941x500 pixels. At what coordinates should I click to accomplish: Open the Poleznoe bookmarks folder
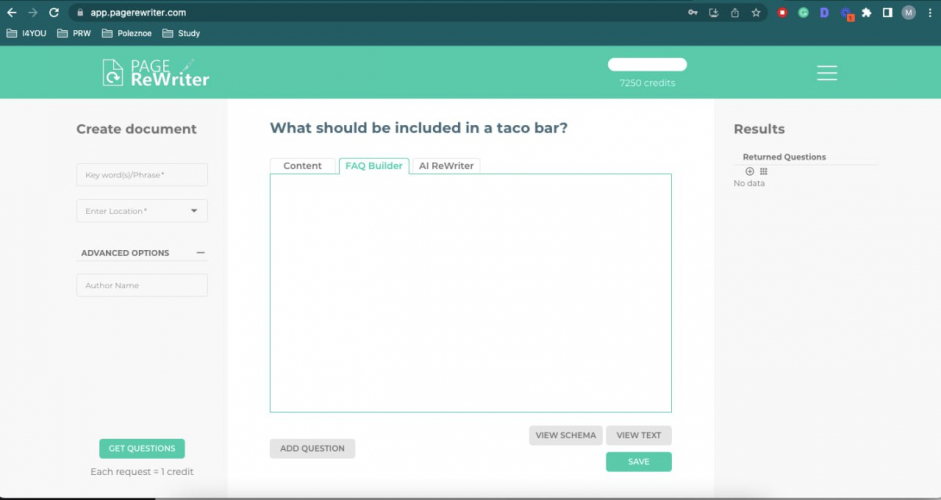127,34
